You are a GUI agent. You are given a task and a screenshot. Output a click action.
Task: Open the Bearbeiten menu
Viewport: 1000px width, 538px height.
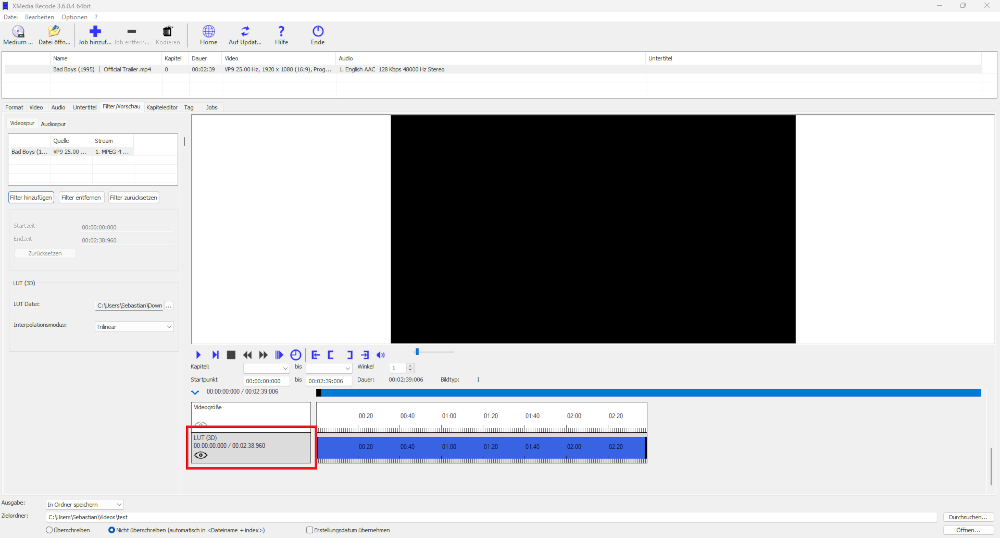[40, 17]
